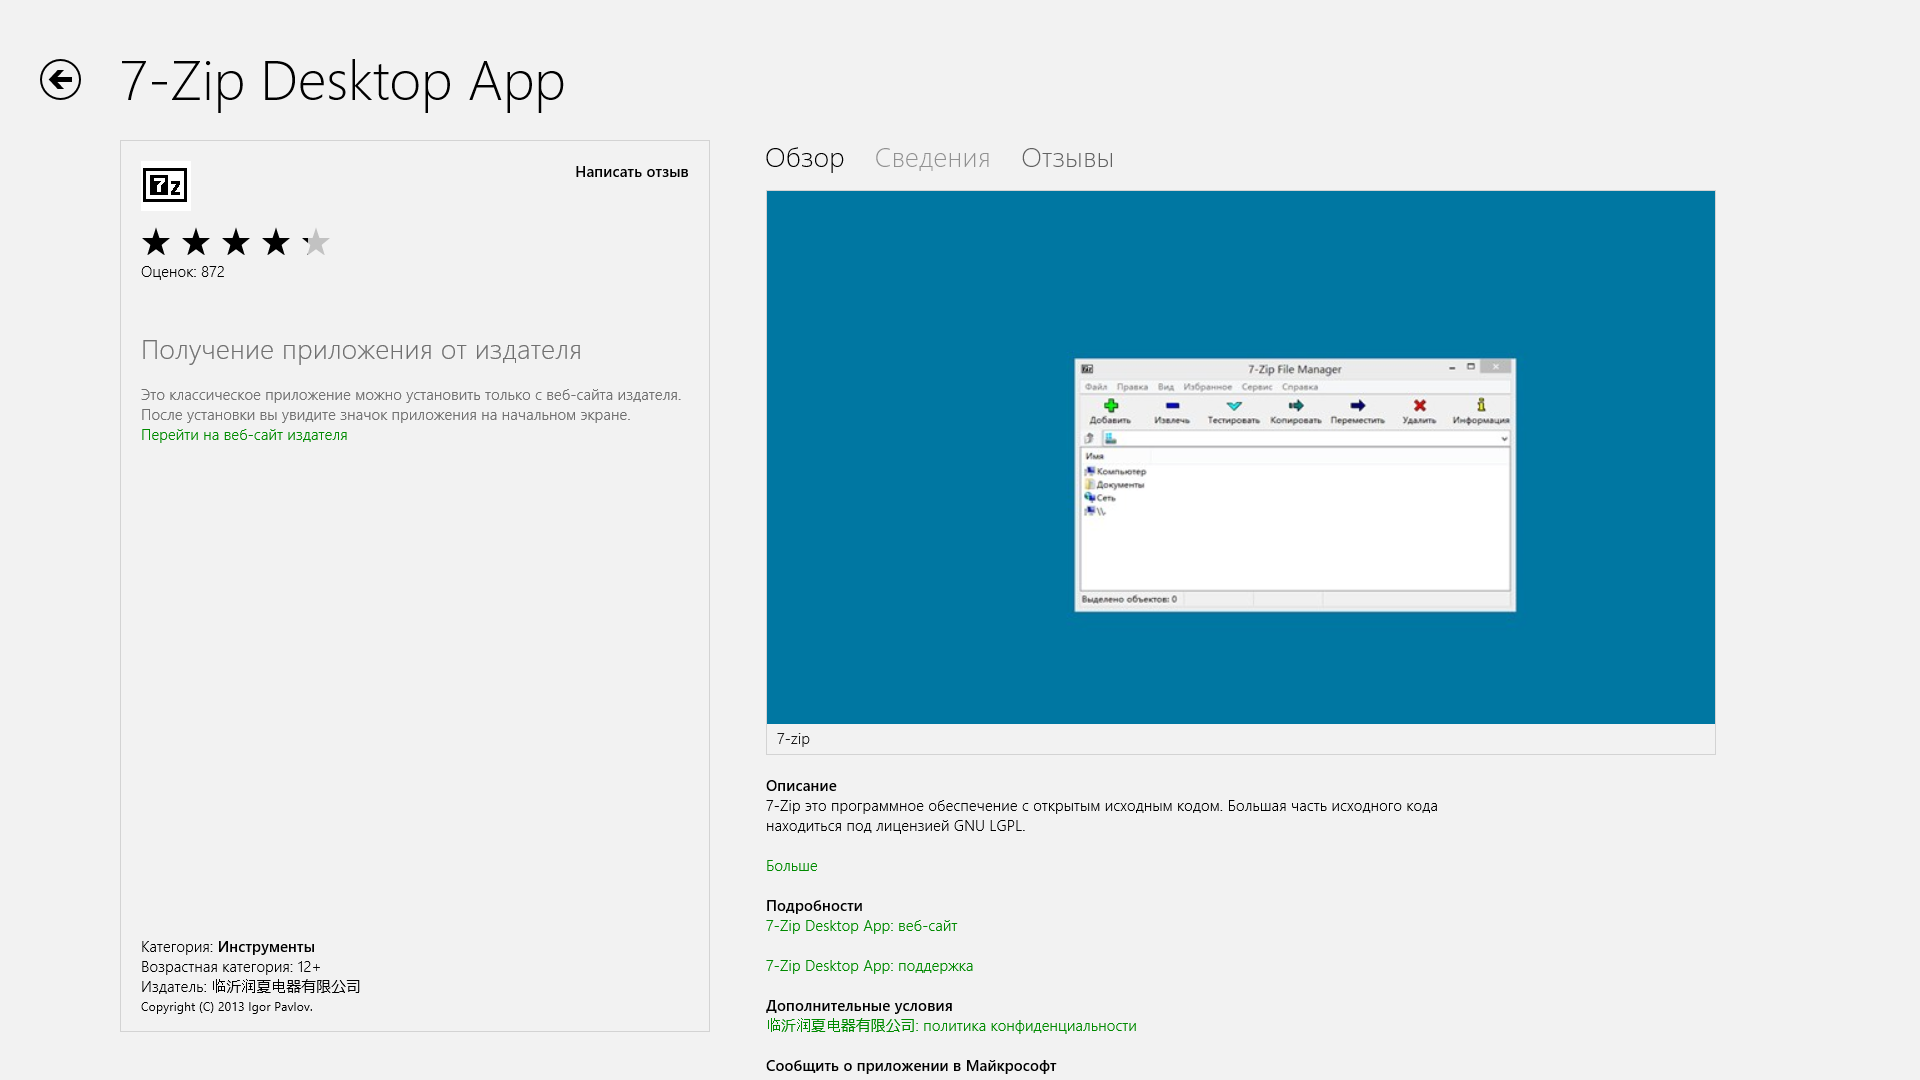
Task: Click Написать отзыв to write a review
Action: click(x=631, y=172)
